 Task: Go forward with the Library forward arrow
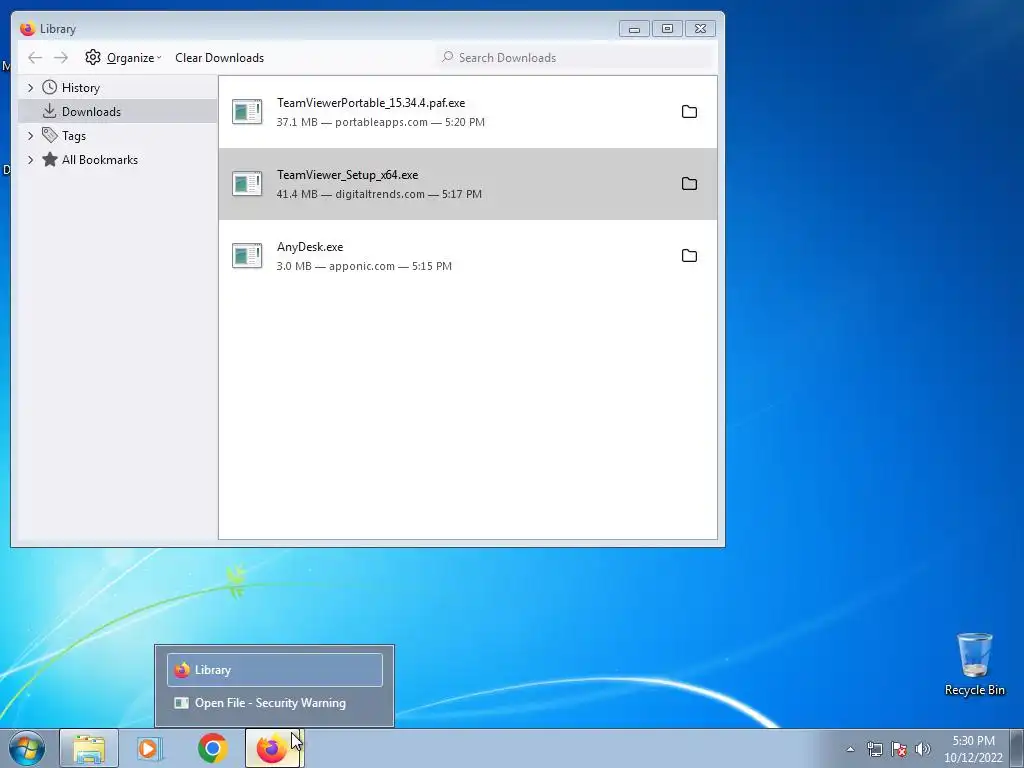point(61,57)
